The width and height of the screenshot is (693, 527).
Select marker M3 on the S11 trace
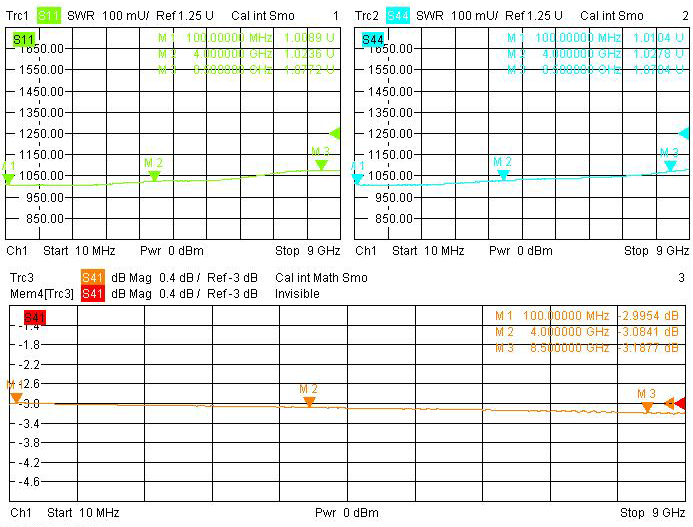[321, 163]
